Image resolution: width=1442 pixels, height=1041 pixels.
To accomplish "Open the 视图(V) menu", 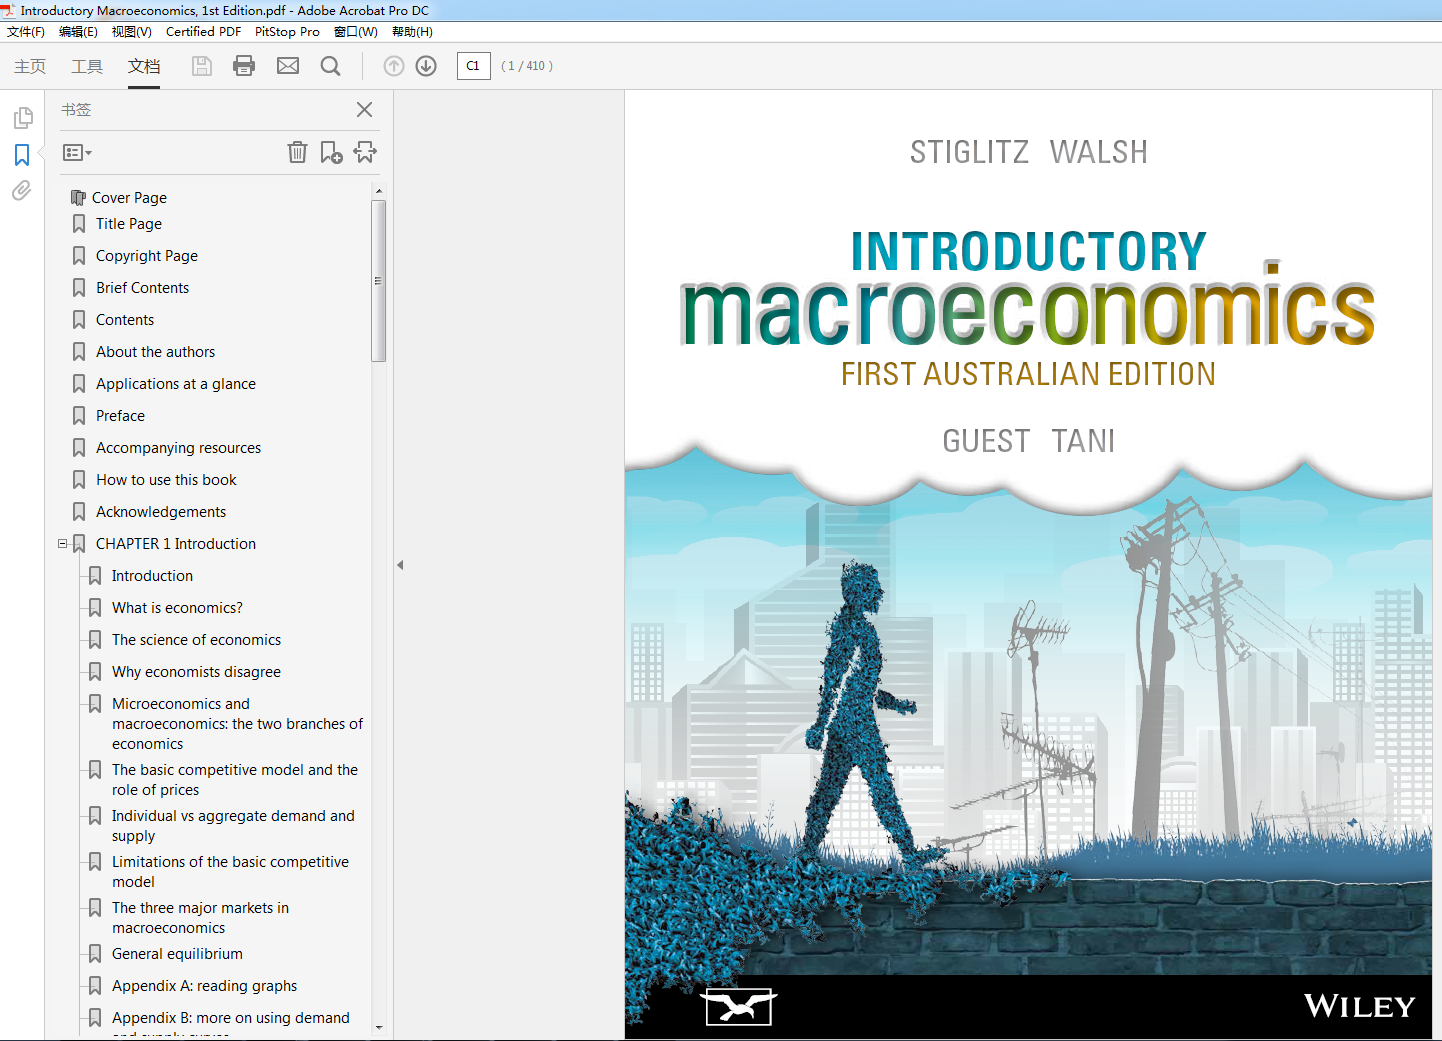I will [132, 31].
